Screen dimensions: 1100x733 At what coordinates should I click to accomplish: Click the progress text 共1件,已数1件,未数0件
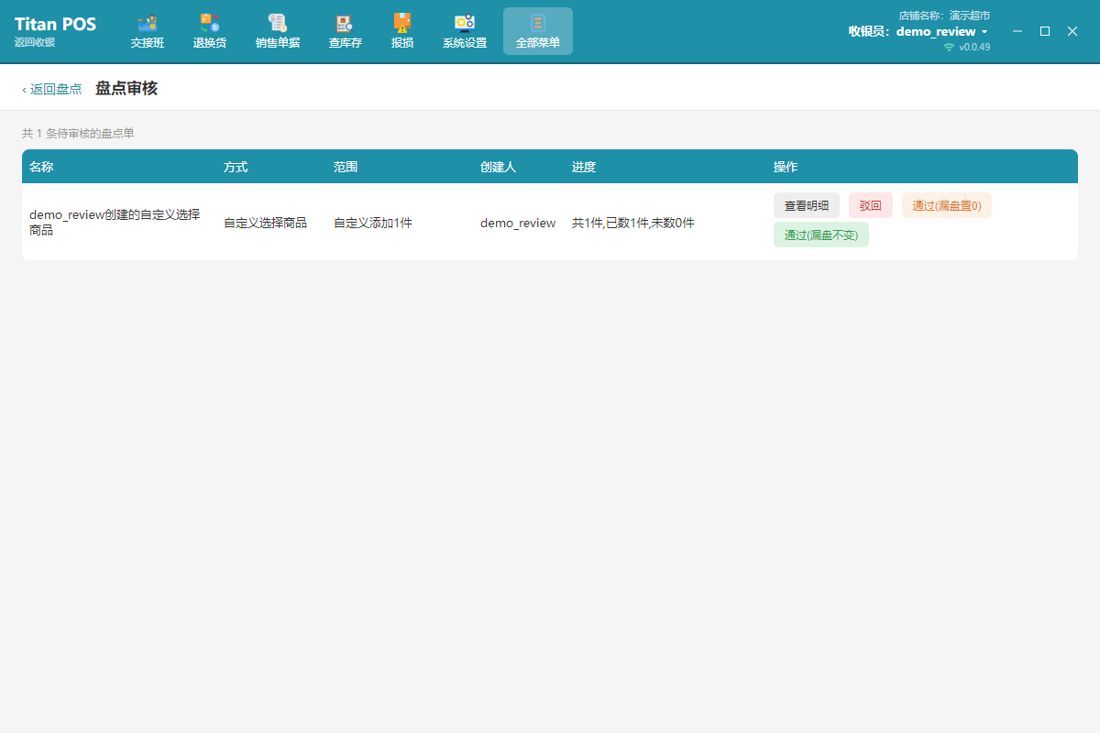tap(633, 223)
